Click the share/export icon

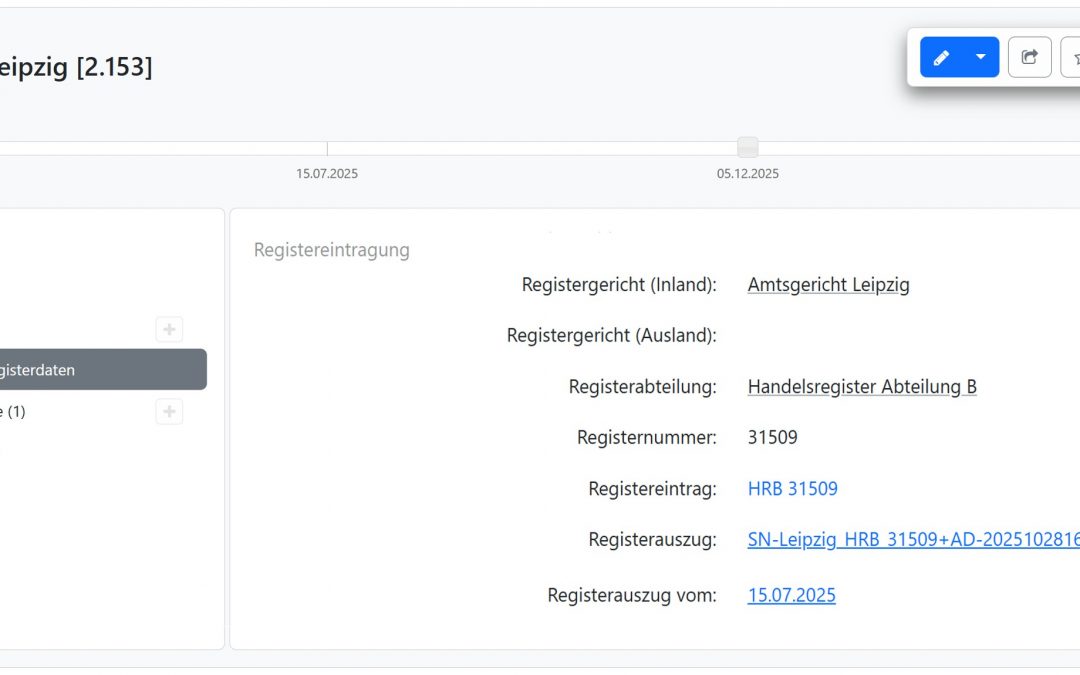pos(1029,57)
